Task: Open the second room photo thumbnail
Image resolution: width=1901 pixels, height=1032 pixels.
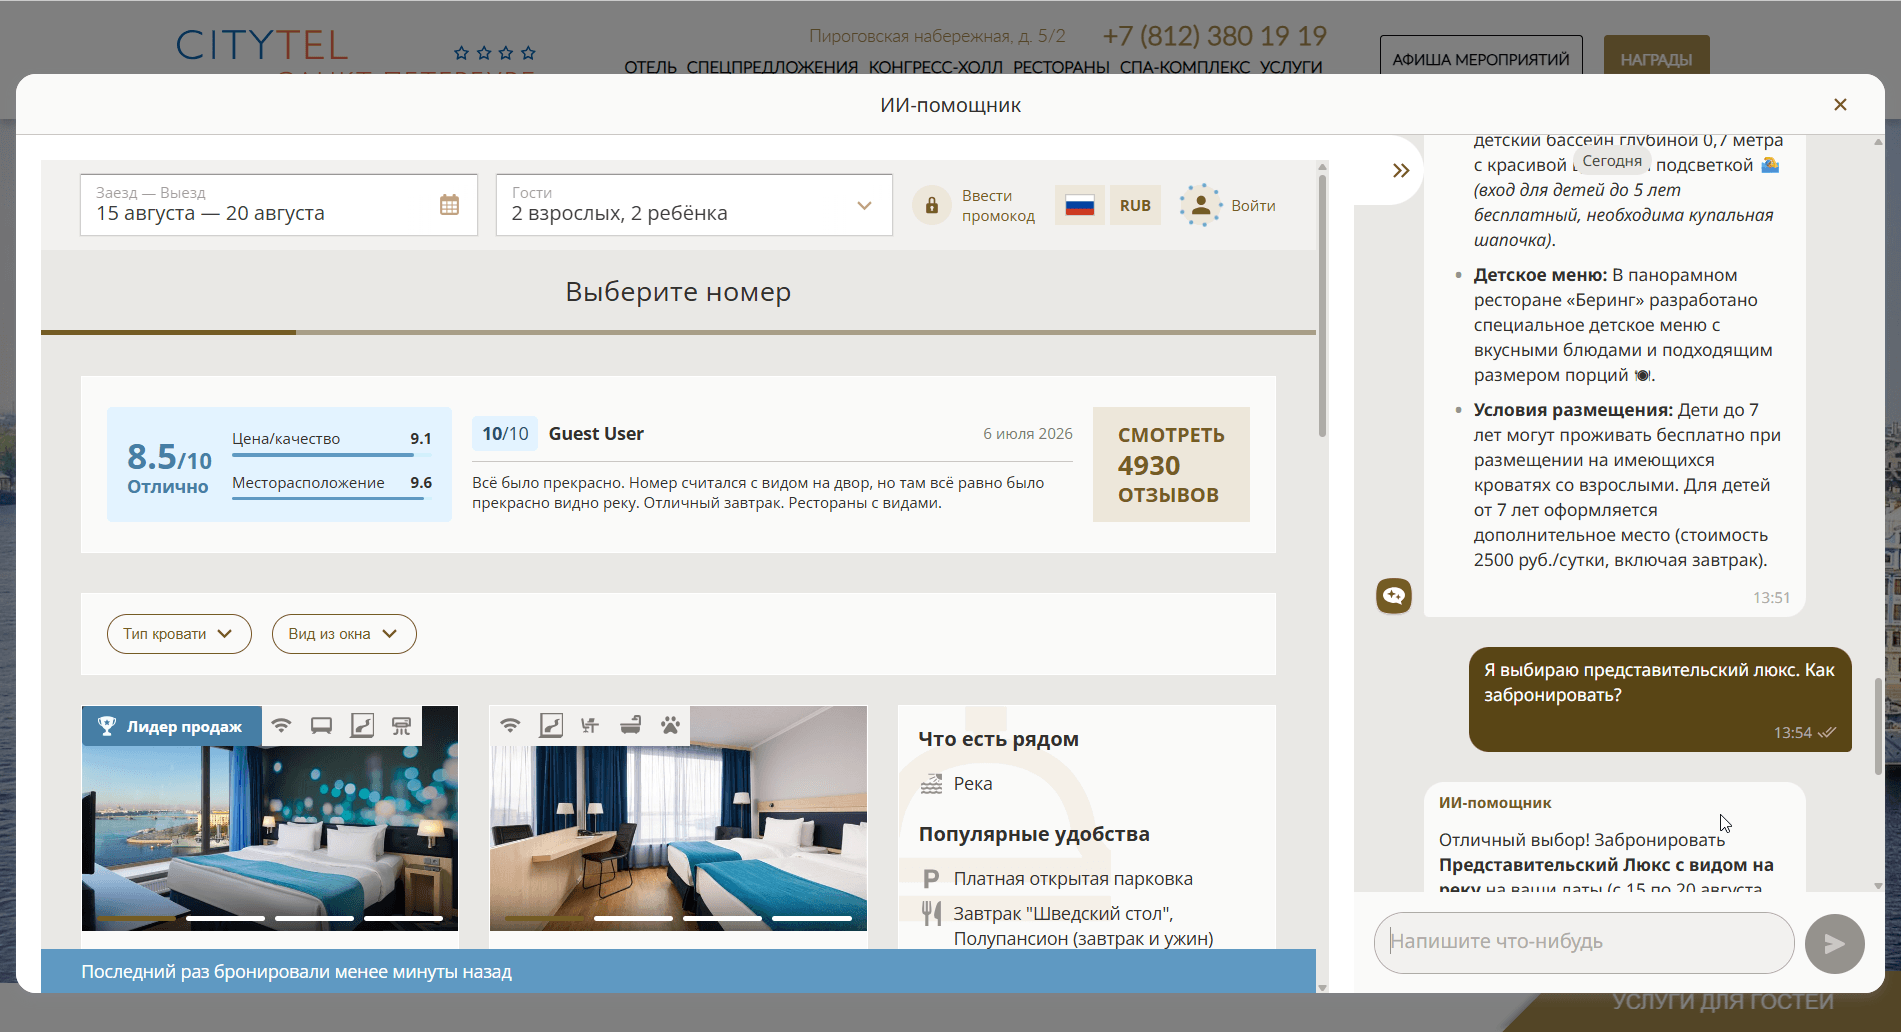Action: pyautogui.click(x=678, y=818)
